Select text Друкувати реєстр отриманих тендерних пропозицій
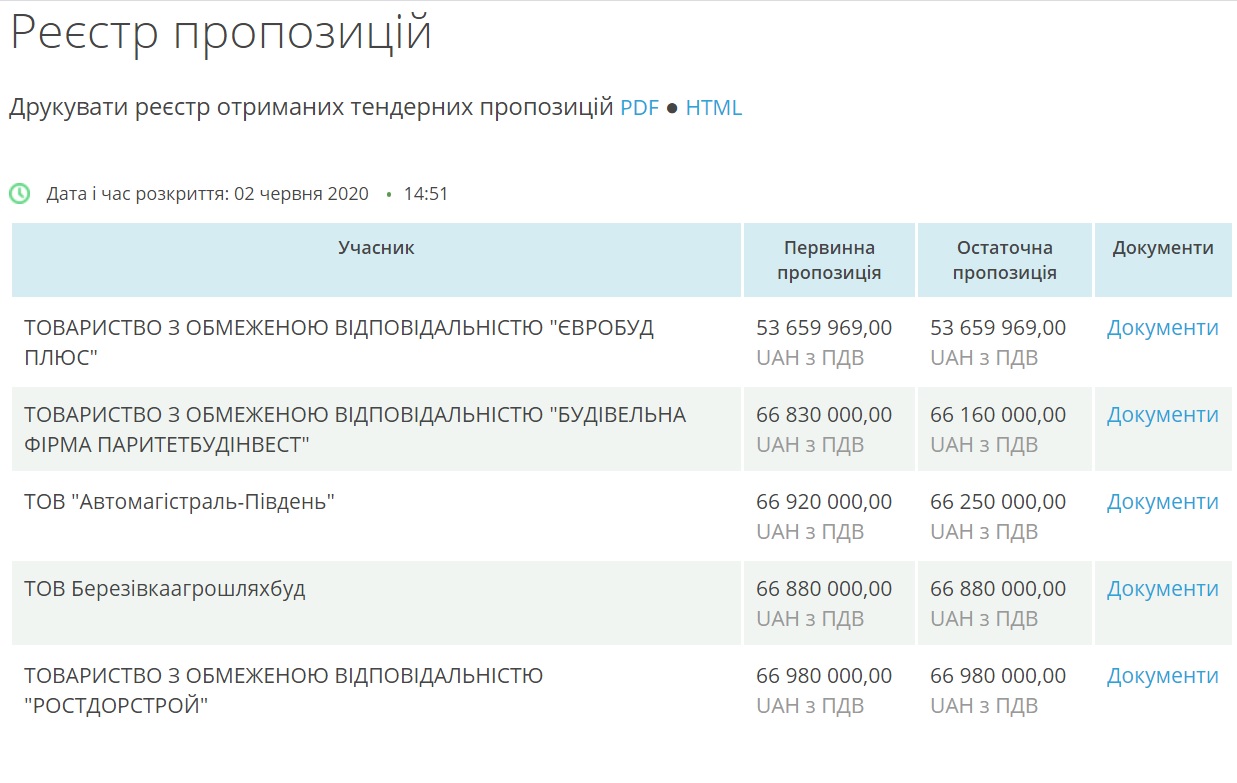 [x=311, y=108]
